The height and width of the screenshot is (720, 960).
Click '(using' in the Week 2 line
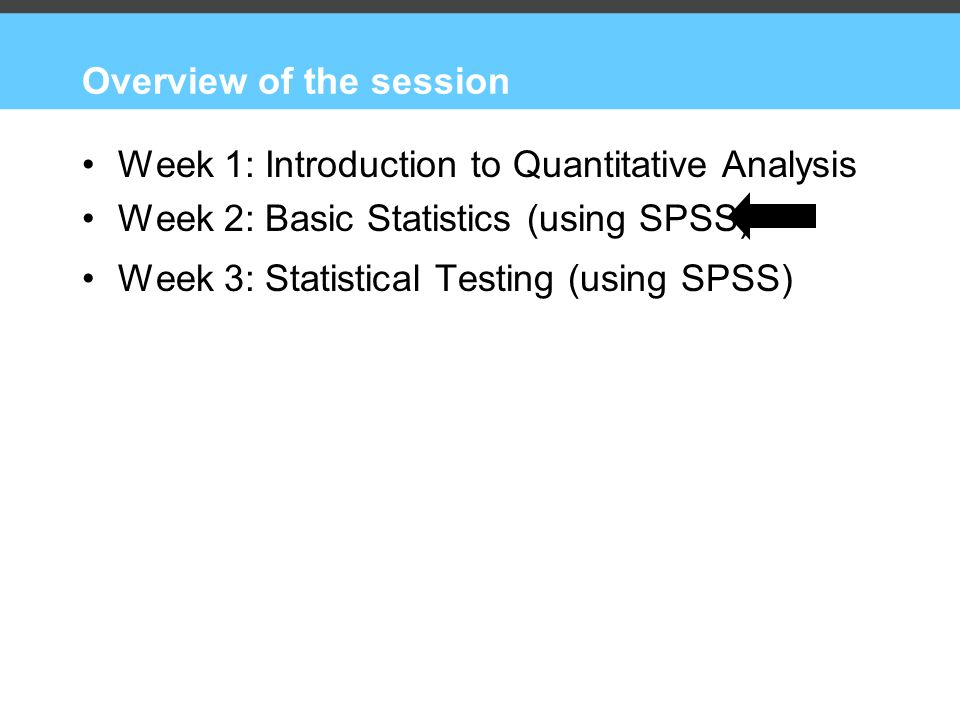pos(576,220)
